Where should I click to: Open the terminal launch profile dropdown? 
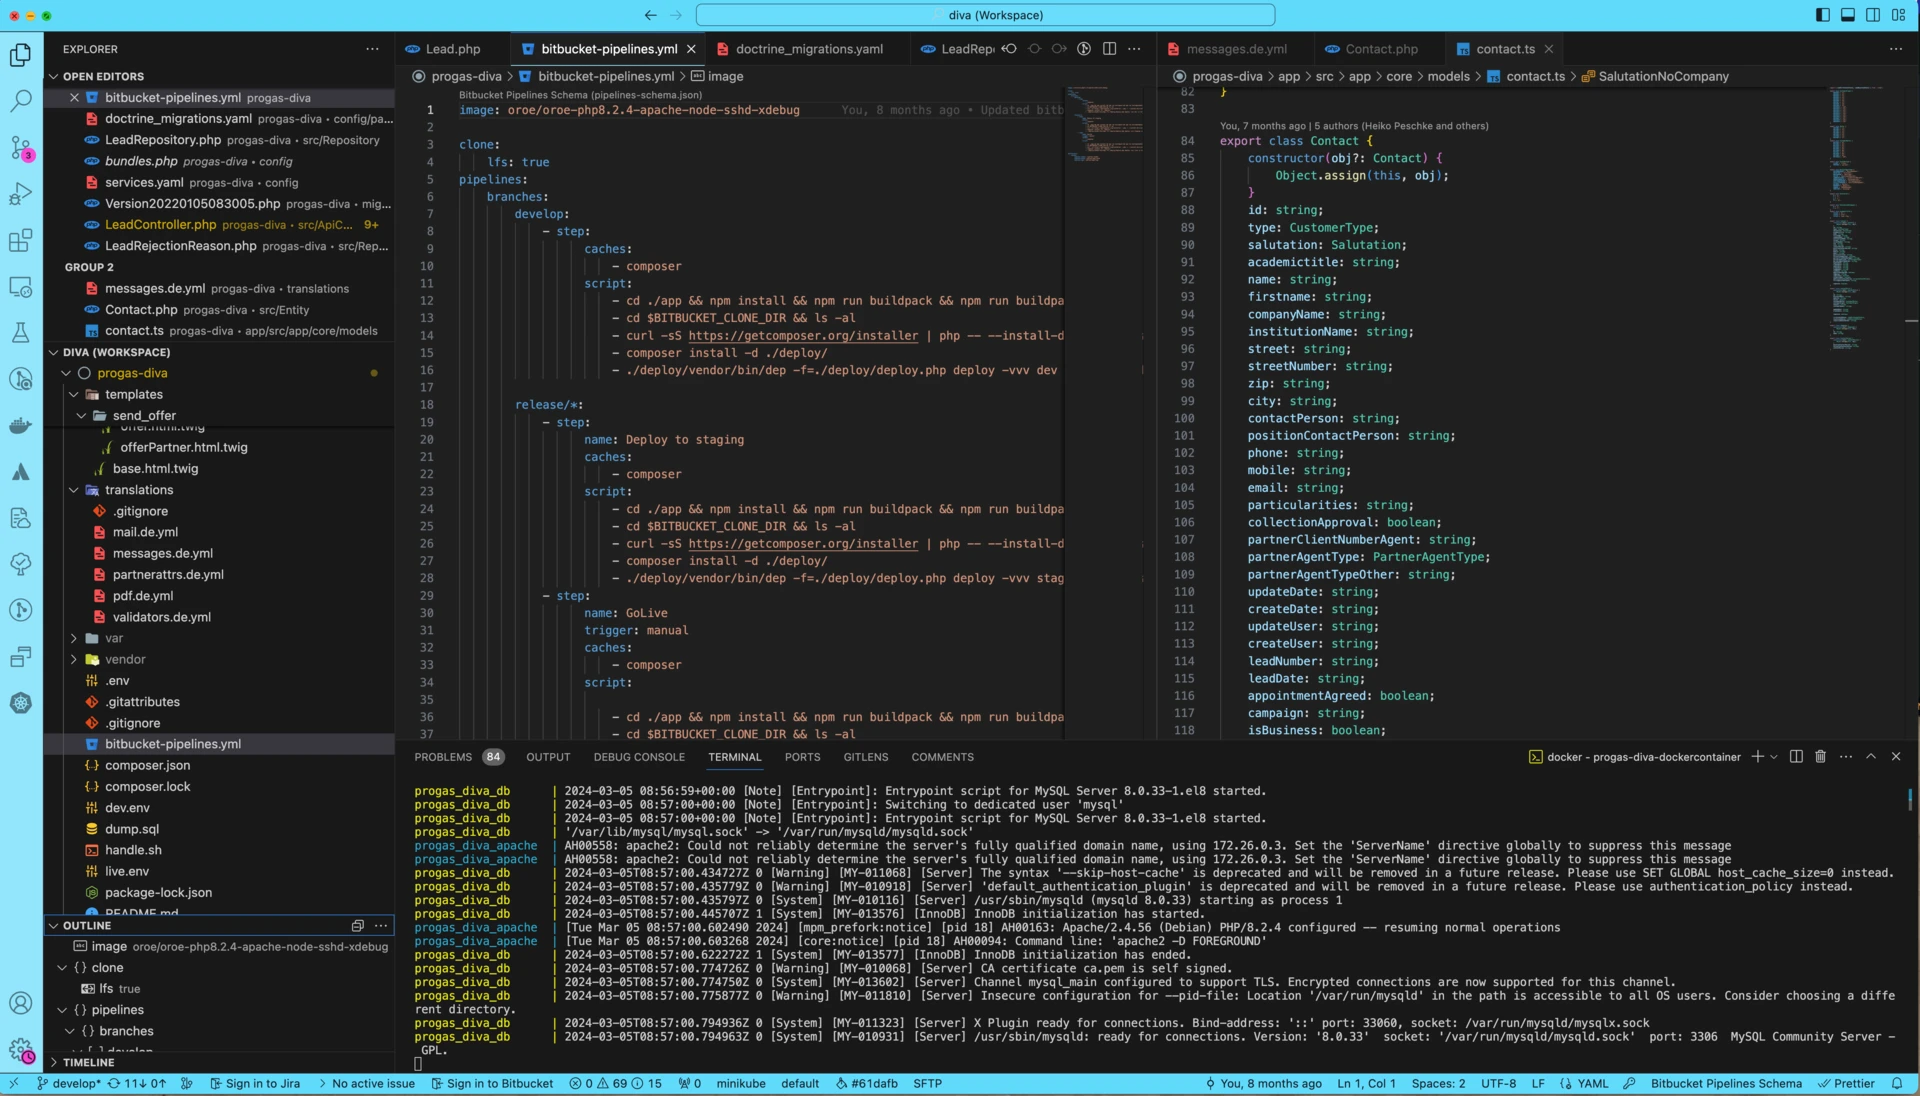pyautogui.click(x=1772, y=757)
